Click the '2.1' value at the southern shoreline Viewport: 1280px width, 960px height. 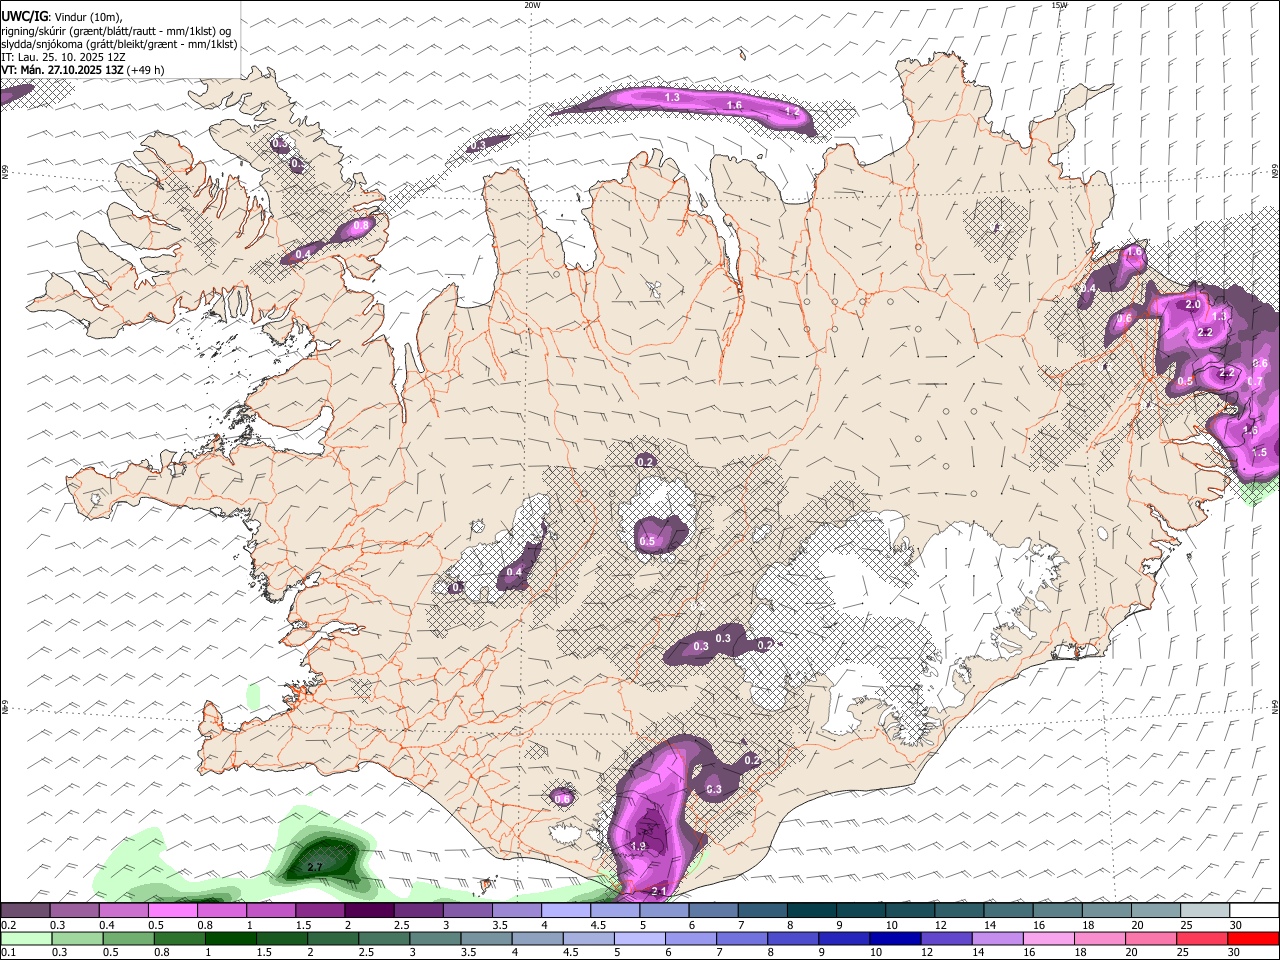(659, 890)
